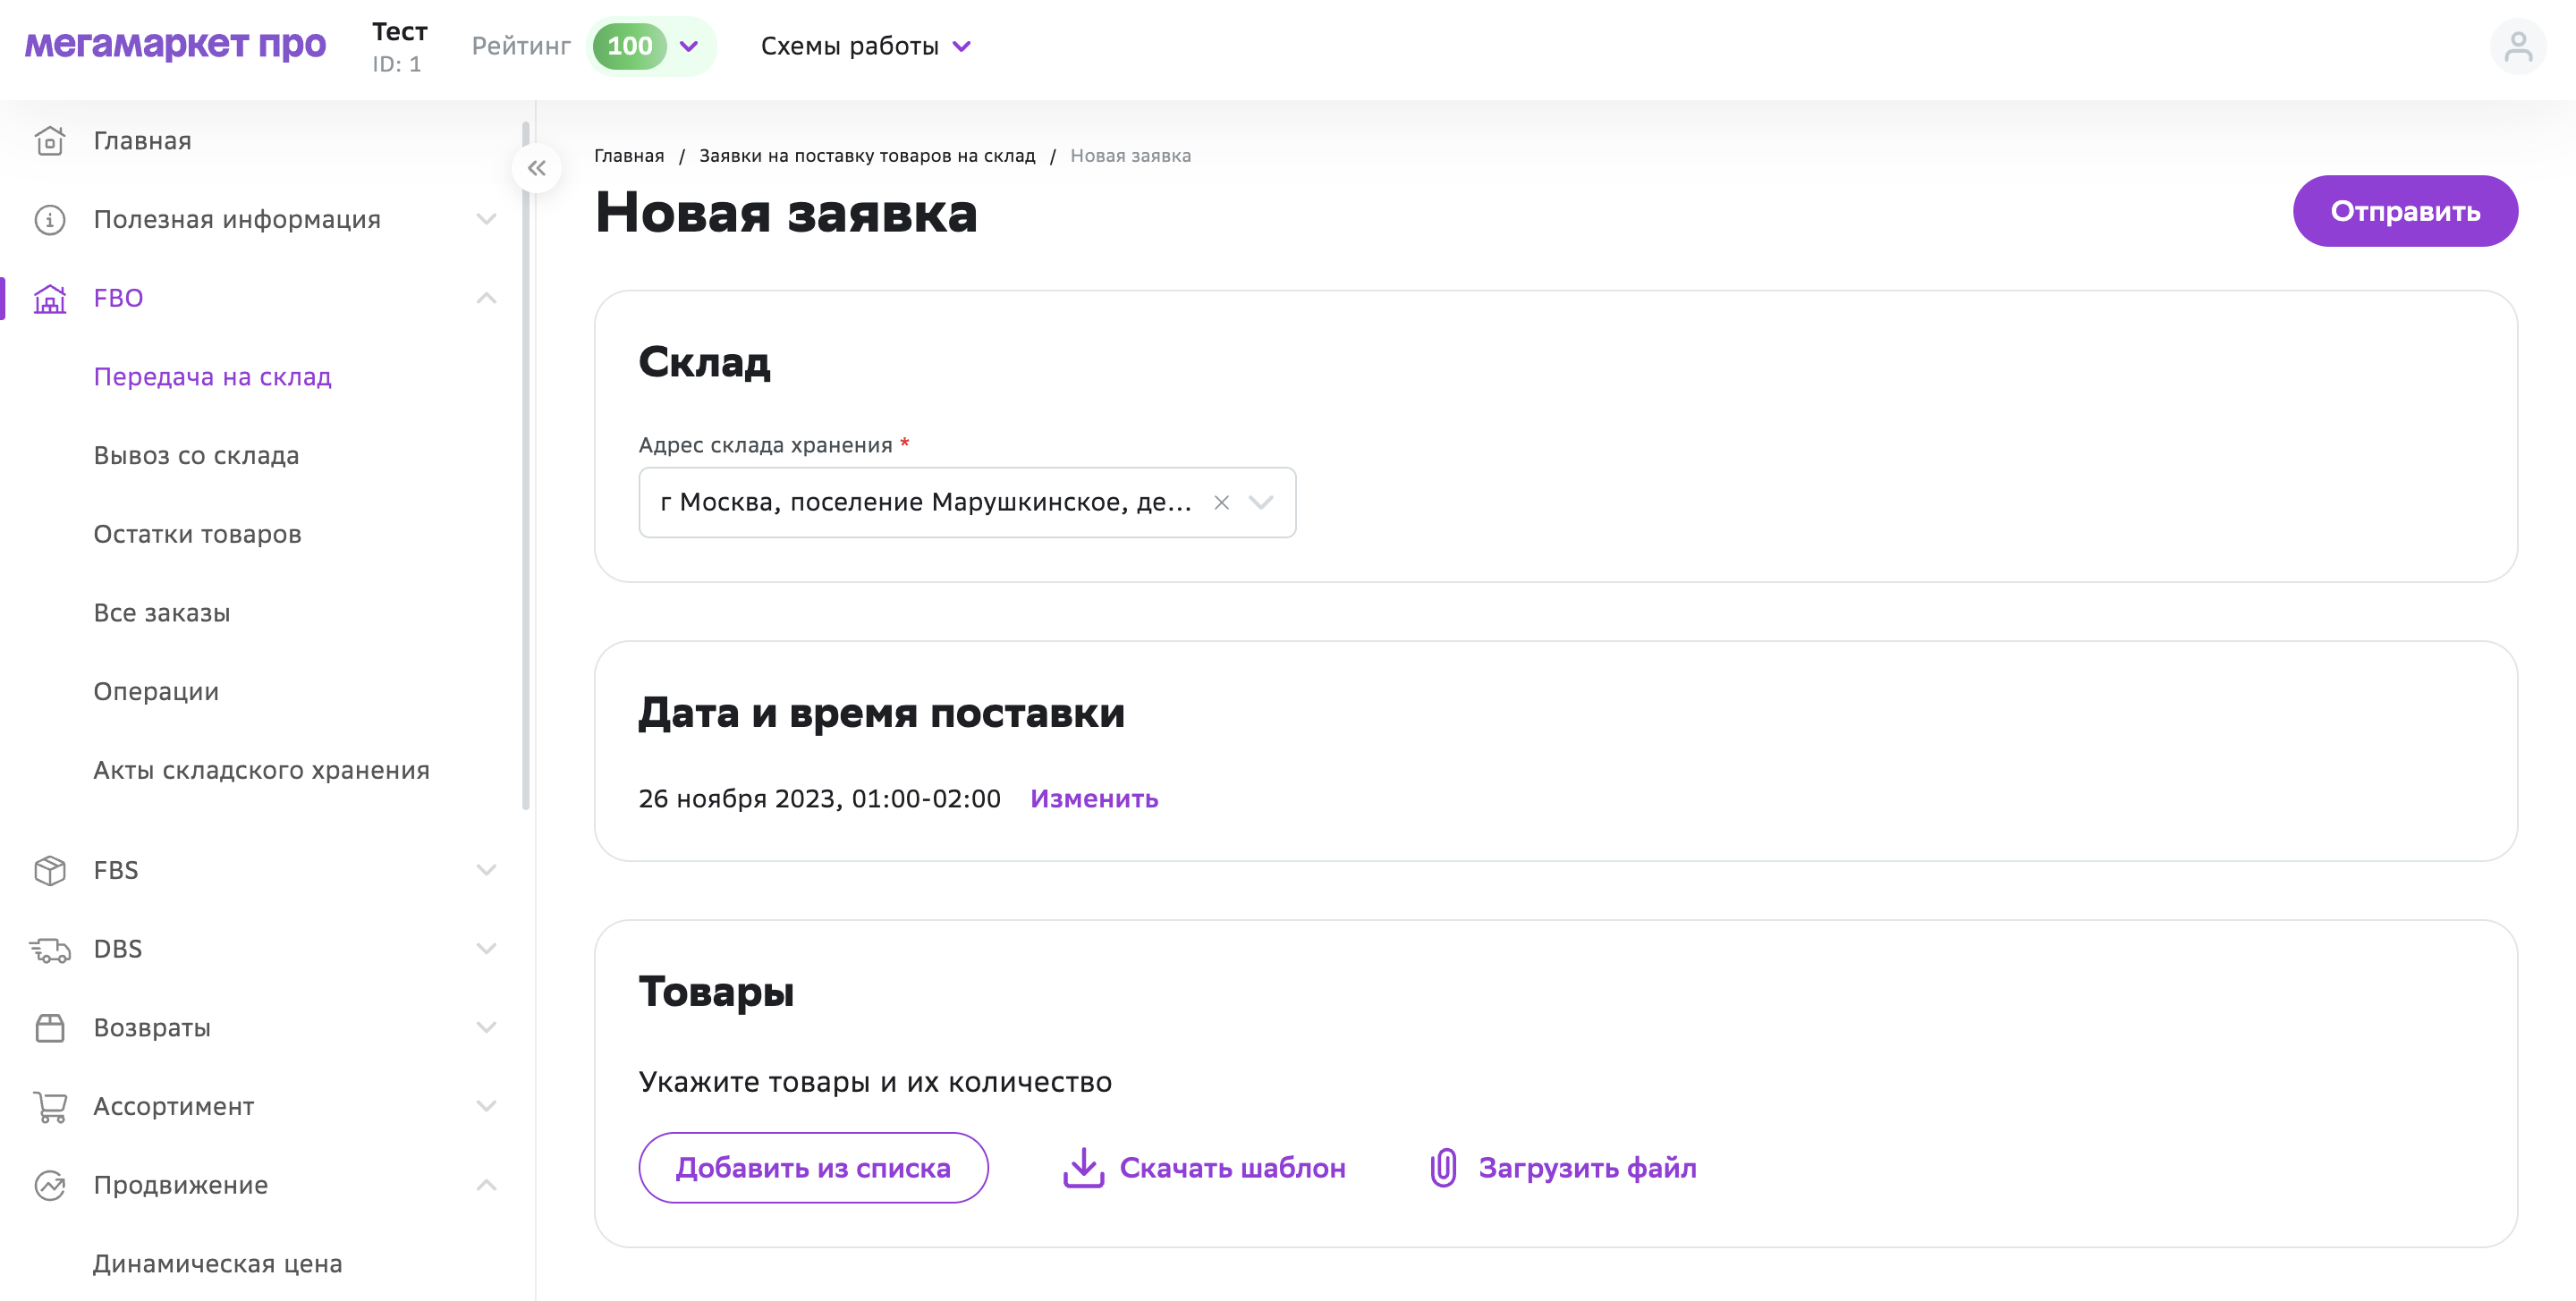Image resolution: width=2576 pixels, height=1301 pixels.
Task: Open Остатки товаров menu item
Action: tap(197, 535)
